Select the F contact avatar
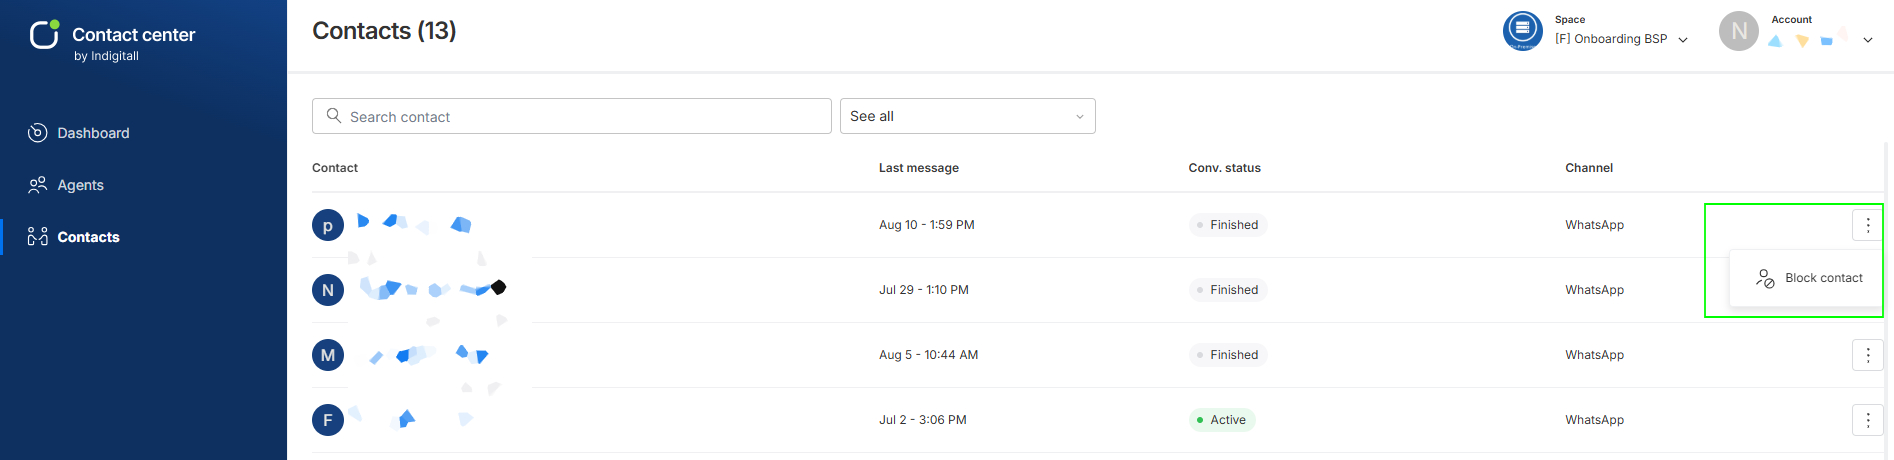 [x=328, y=420]
